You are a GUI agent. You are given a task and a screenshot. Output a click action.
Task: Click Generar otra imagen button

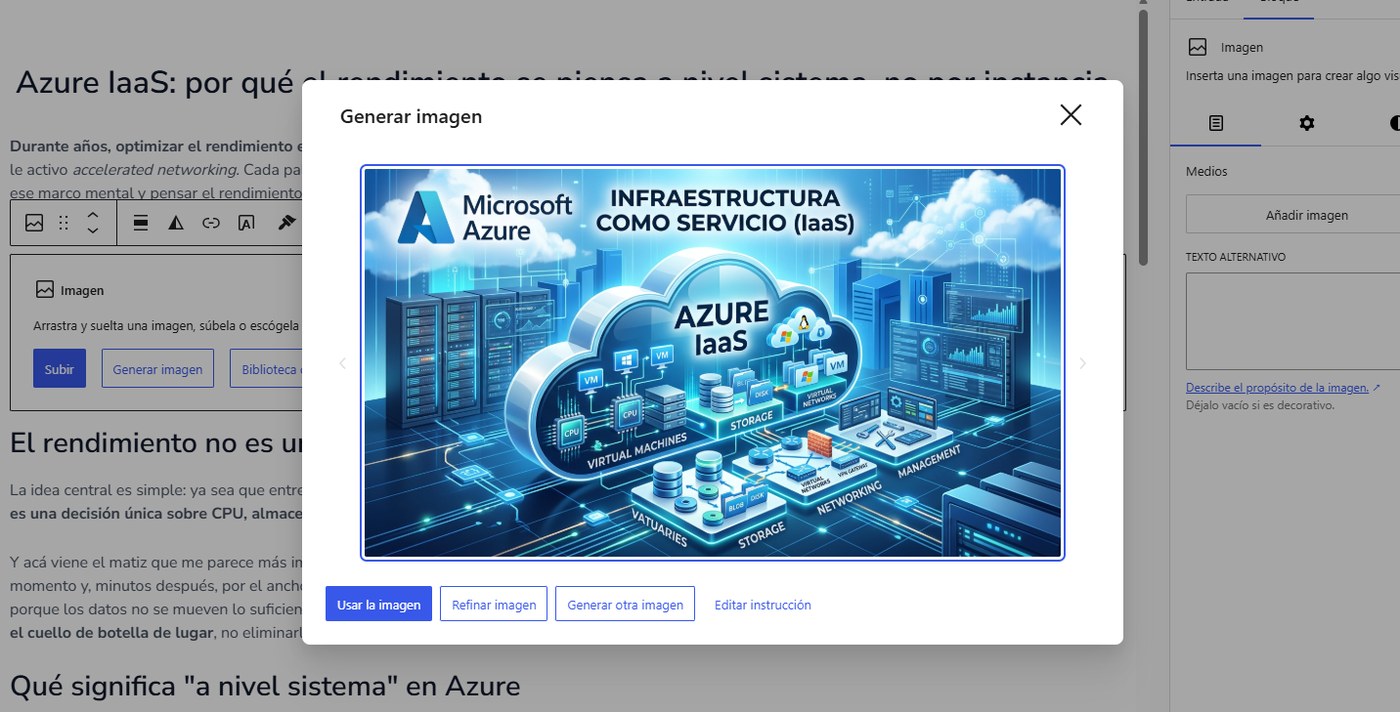625,604
